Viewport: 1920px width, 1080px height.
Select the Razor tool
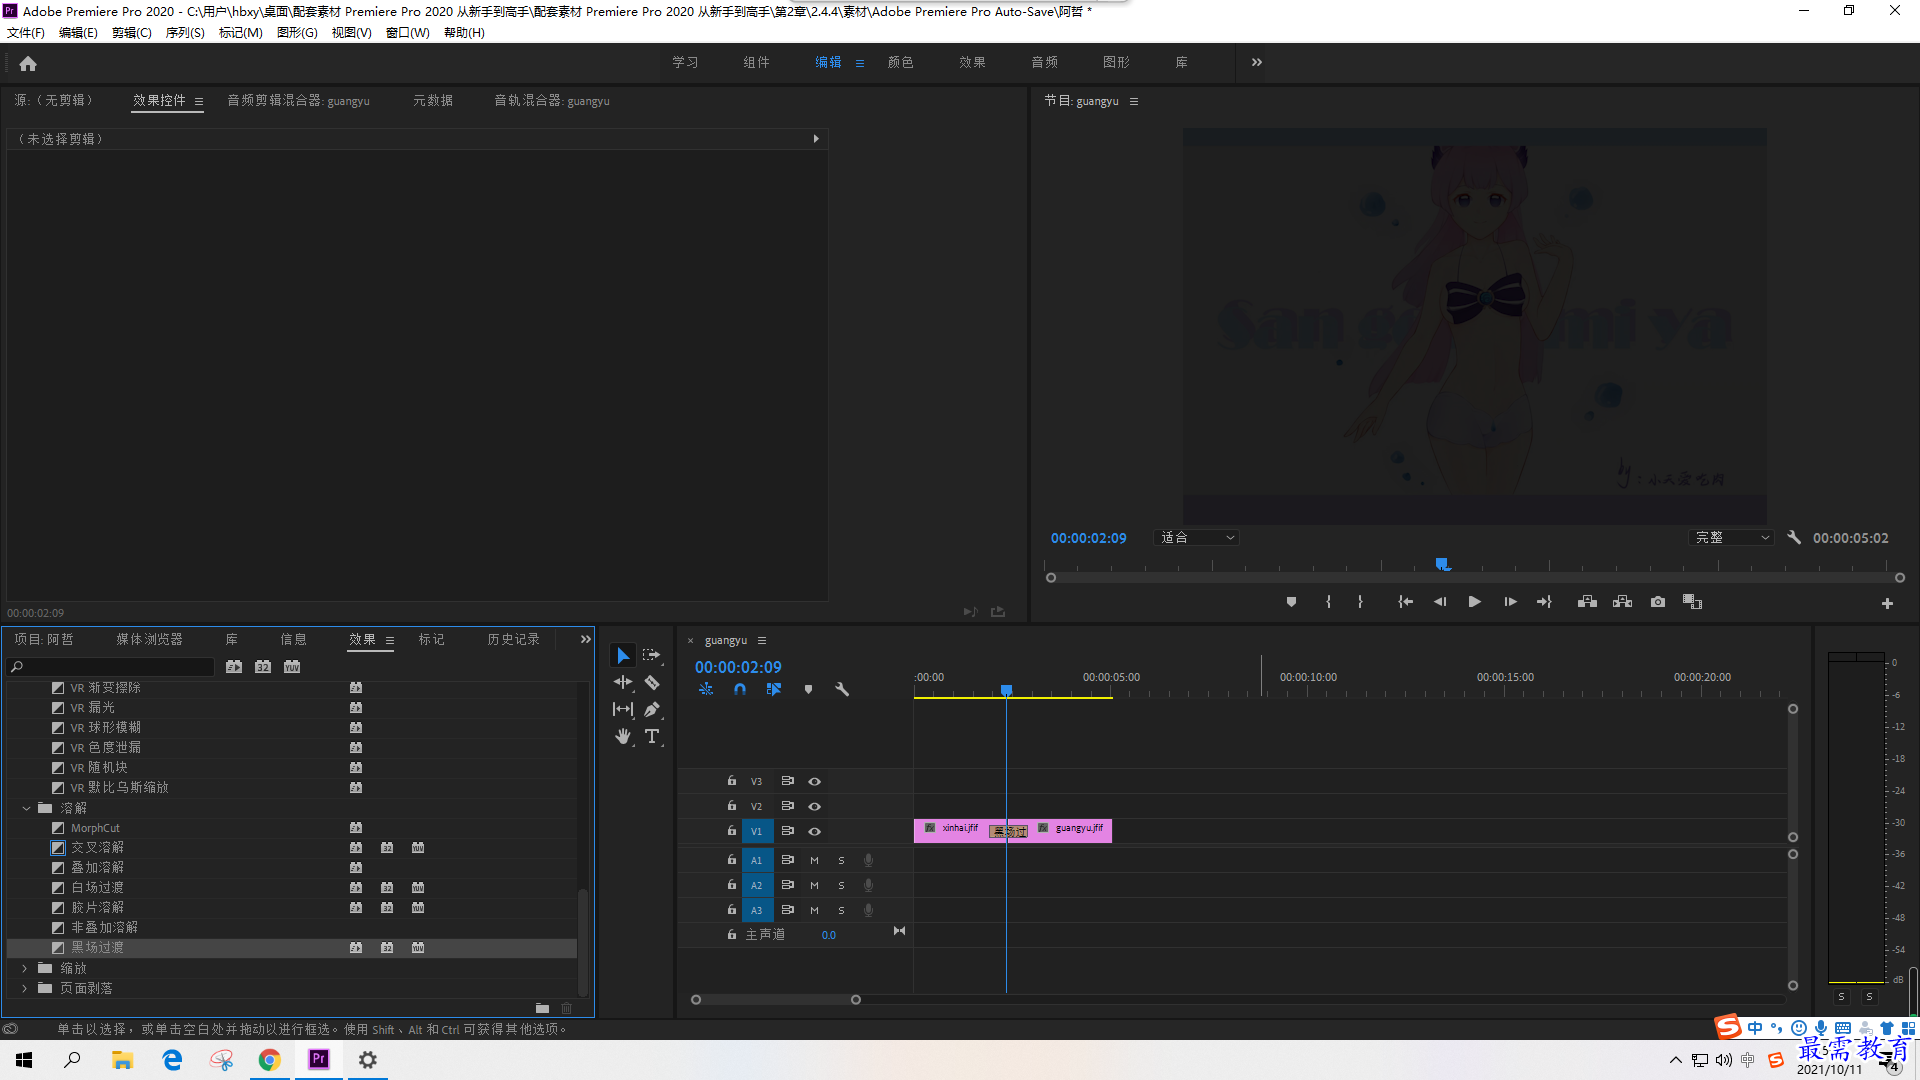[x=652, y=682]
